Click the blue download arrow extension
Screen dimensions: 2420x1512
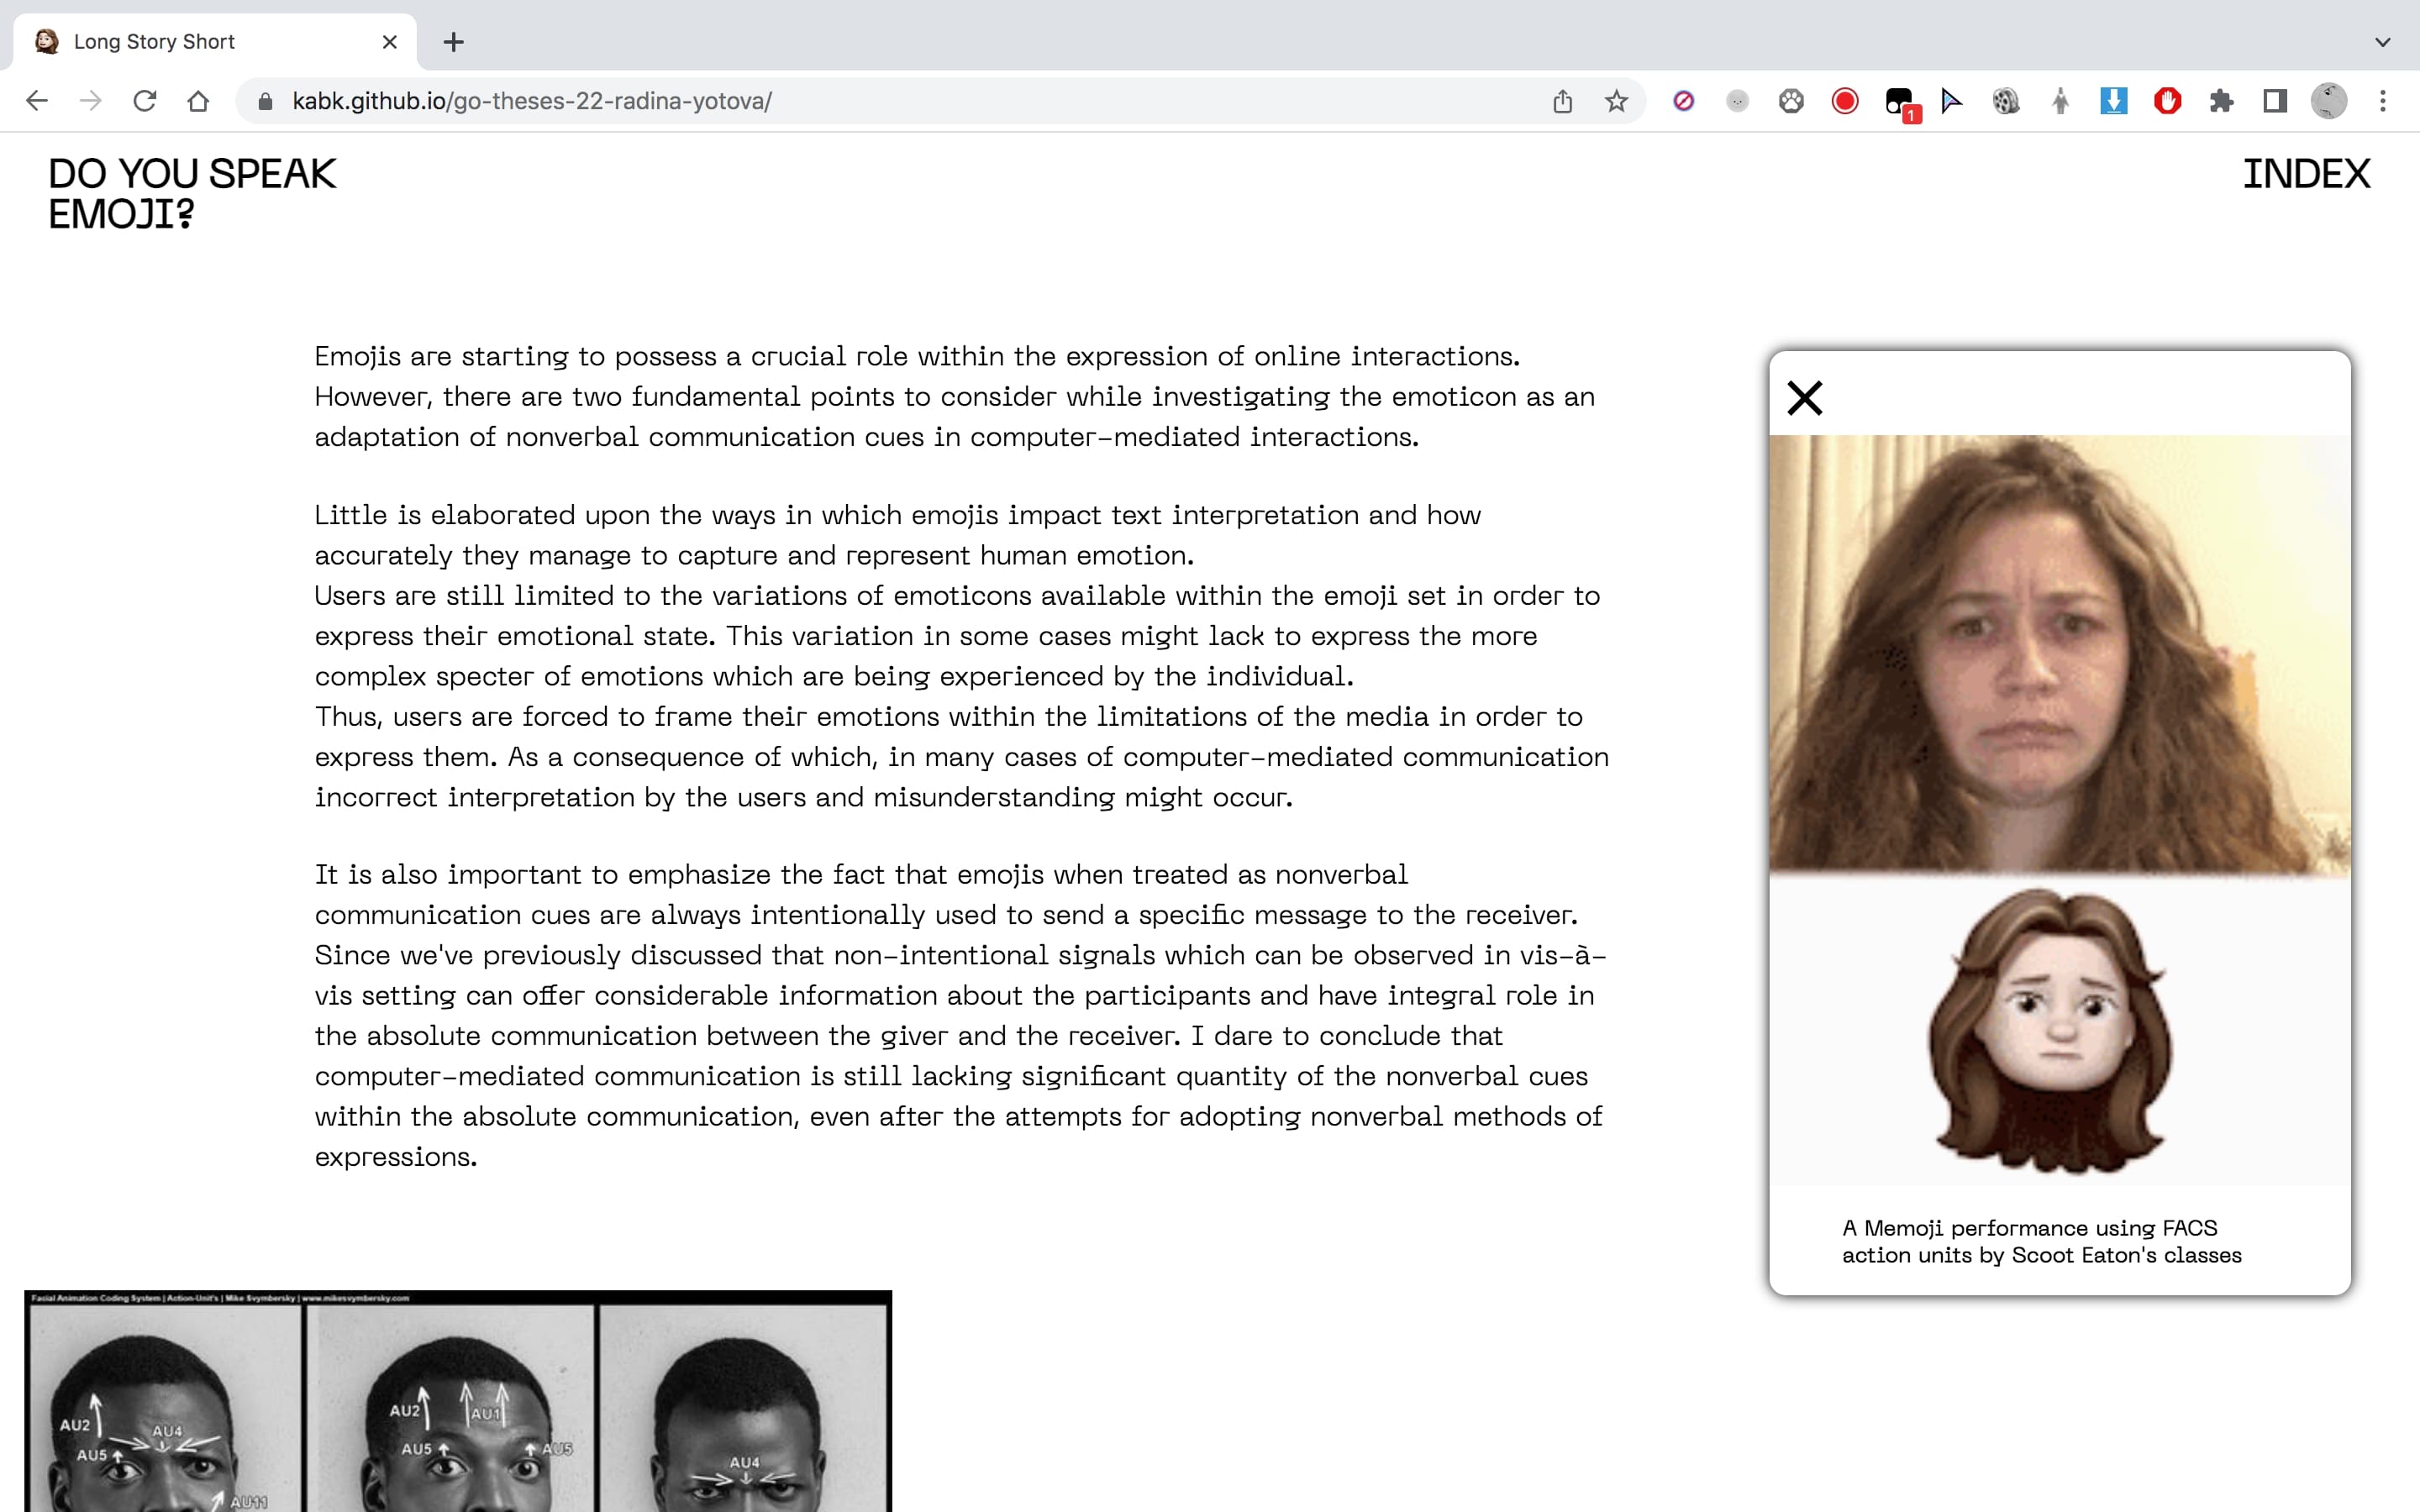[x=2113, y=101]
